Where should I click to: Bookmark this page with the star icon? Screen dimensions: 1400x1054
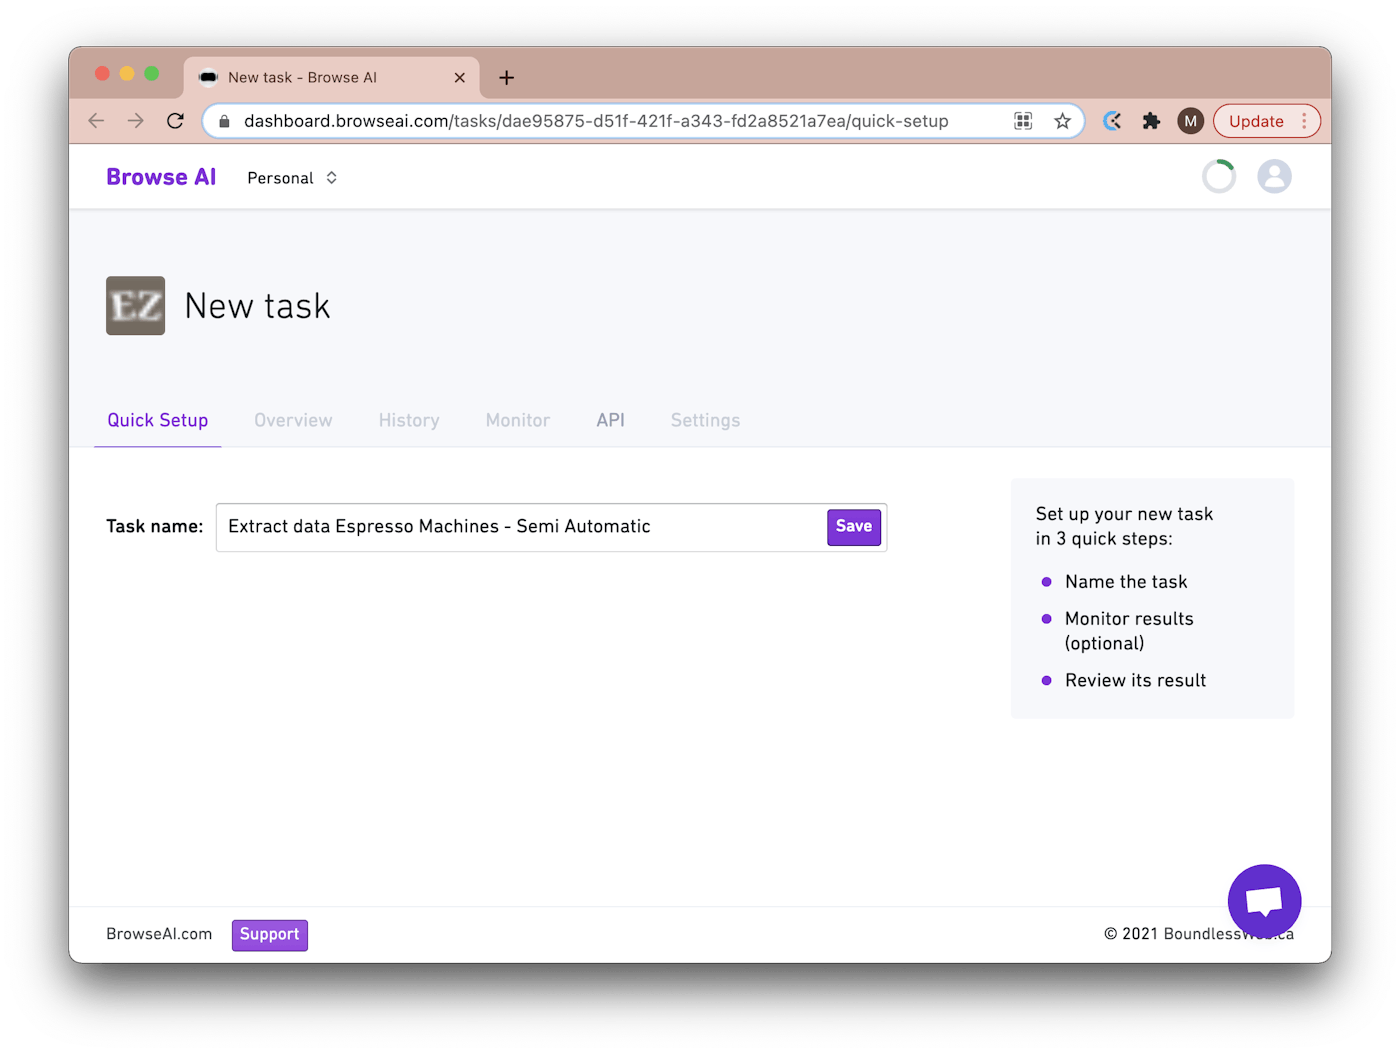point(1062,121)
